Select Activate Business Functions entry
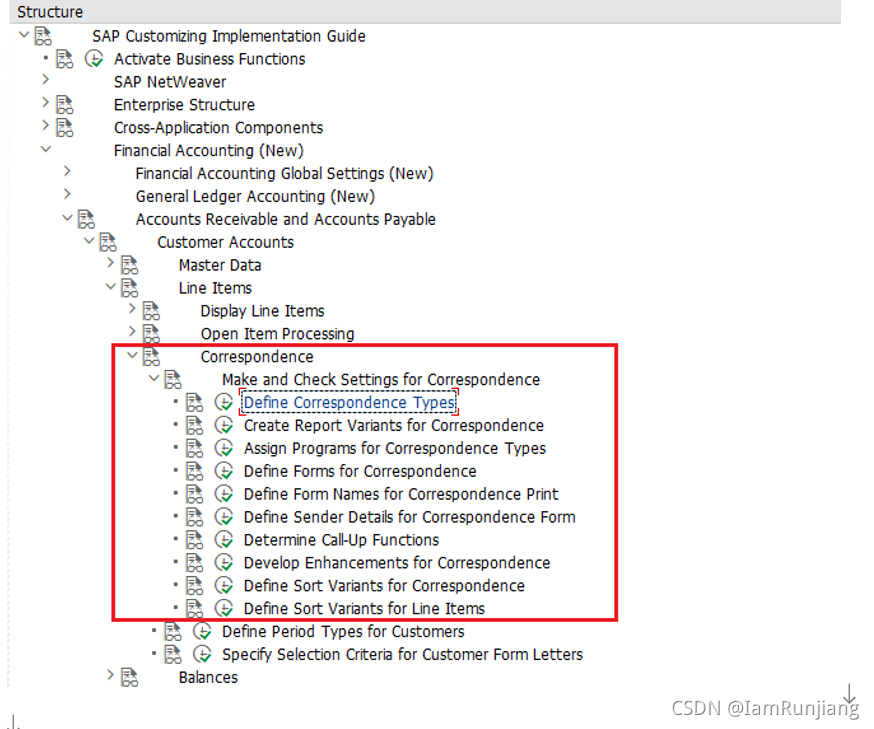 [x=210, y=59]
